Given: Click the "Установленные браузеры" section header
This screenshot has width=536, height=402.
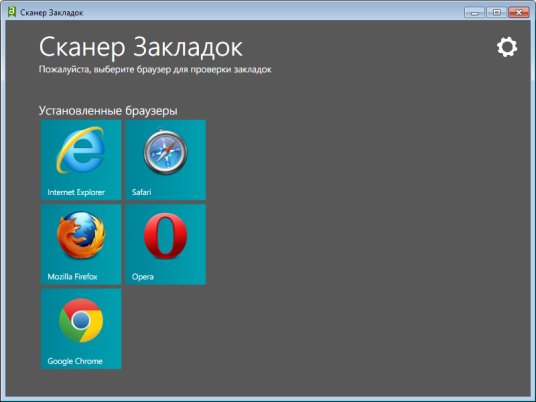Looking at the screenshot, I should pyautogui.click(x=108, y=111).
